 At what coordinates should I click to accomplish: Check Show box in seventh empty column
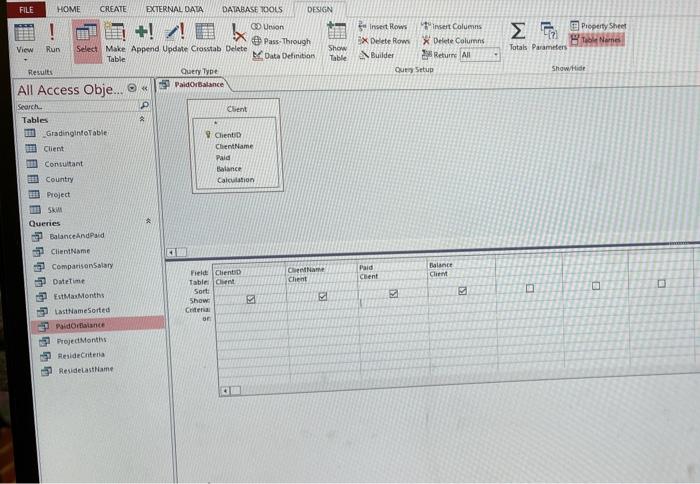(662, 284)
